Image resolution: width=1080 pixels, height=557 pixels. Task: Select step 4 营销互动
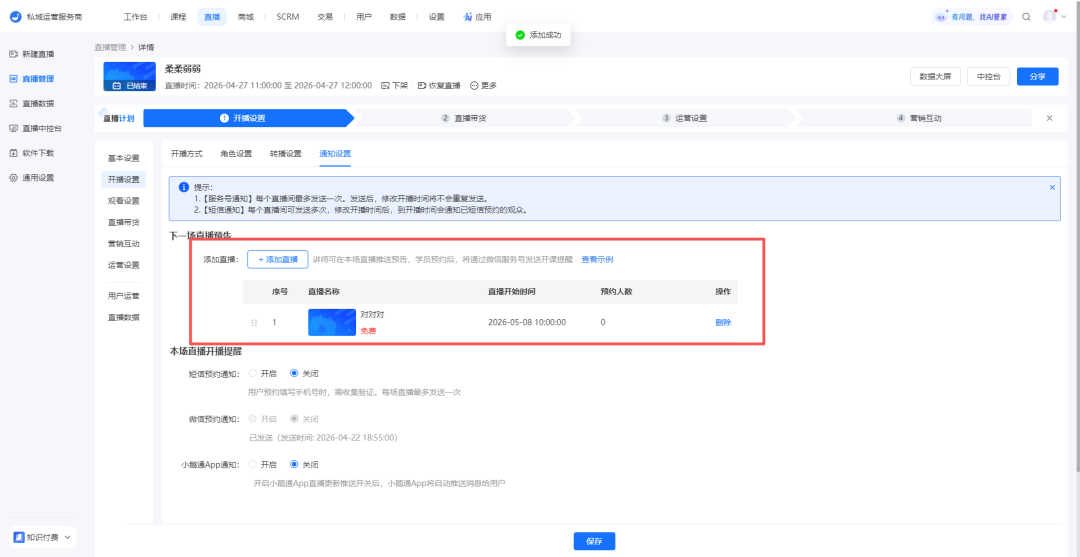click(919, 118)
